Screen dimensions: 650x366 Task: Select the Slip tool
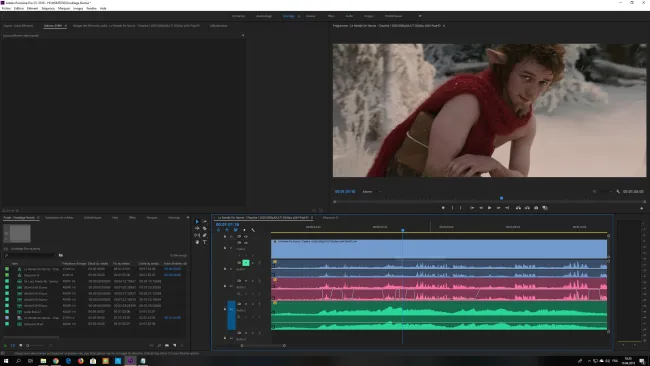[x=197, y=235]
